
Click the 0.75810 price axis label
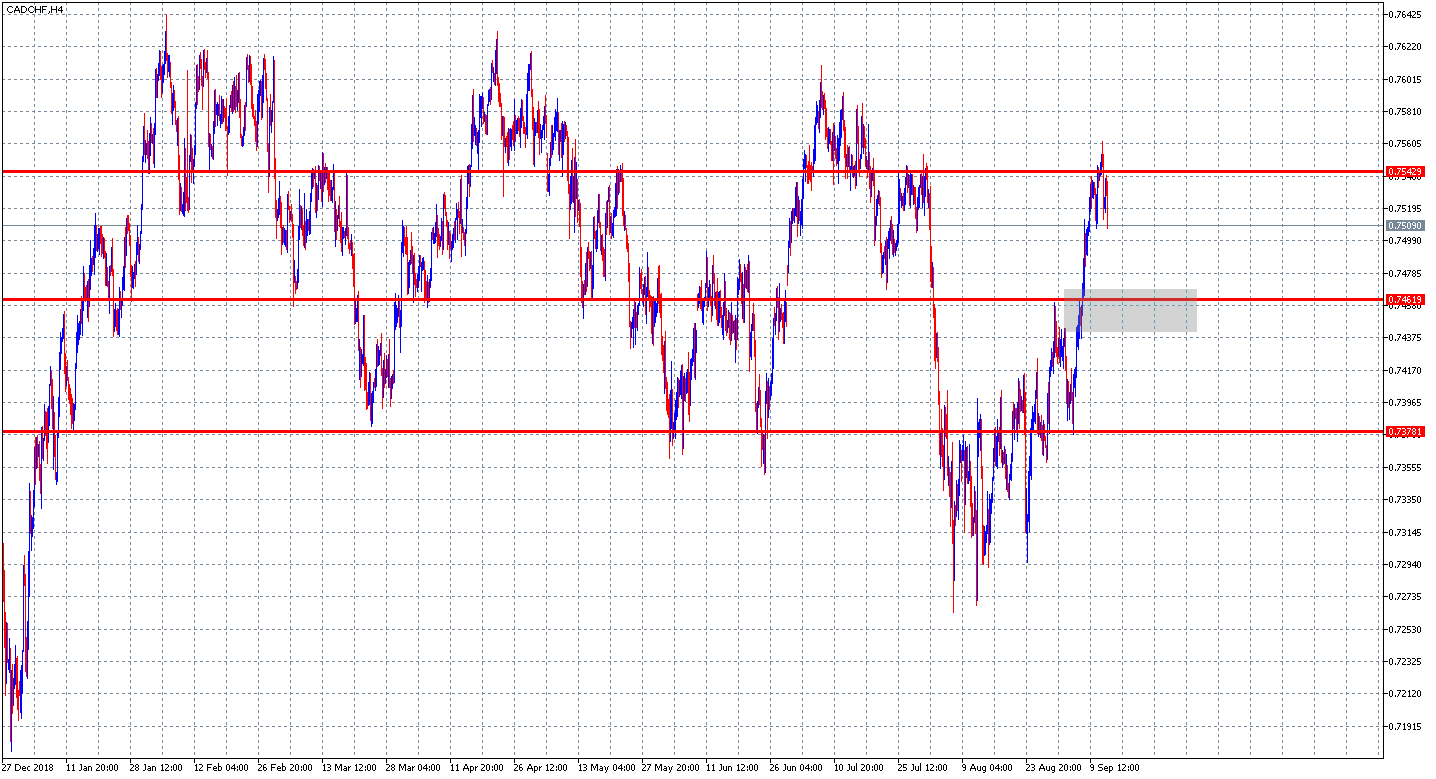[1406, 112]
